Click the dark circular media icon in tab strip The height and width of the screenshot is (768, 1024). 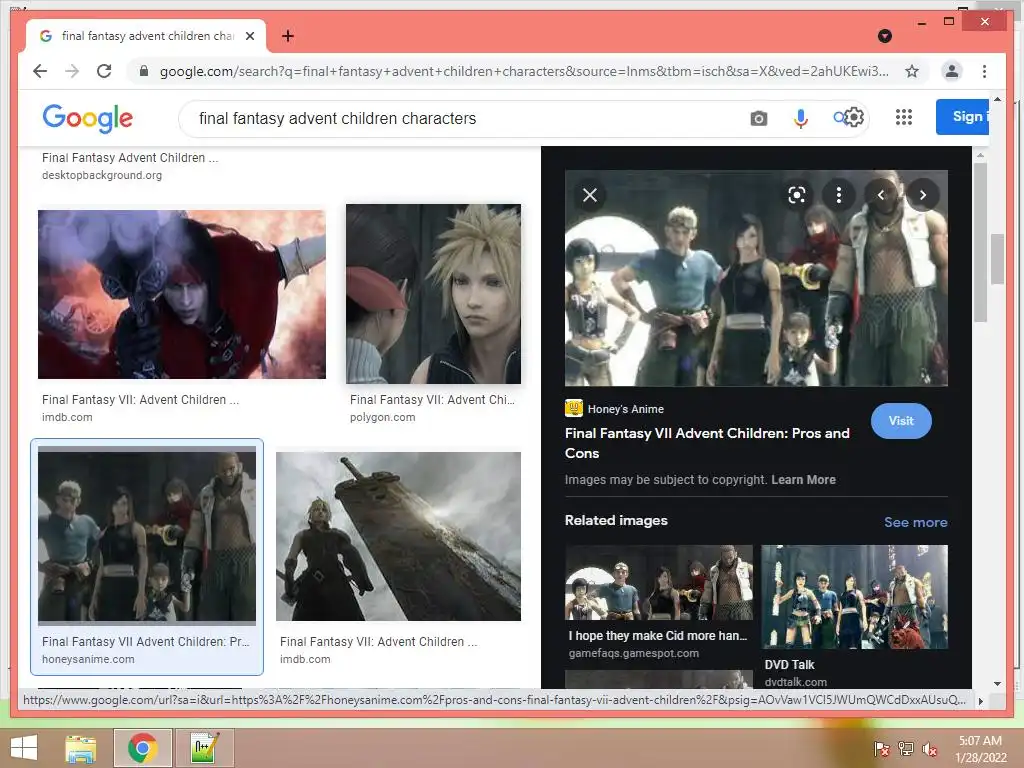point(885,36)
